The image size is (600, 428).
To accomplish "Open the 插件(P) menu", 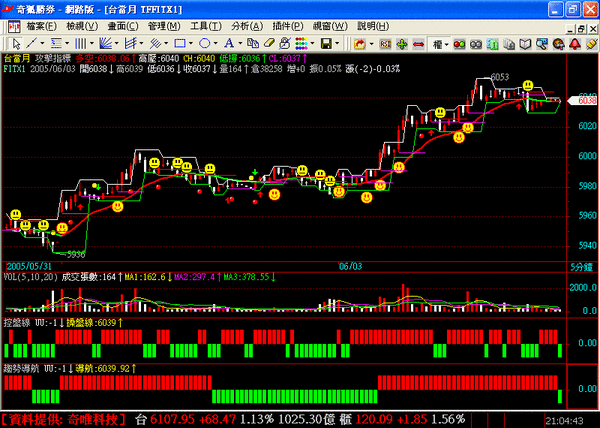I will pos(288,26).
